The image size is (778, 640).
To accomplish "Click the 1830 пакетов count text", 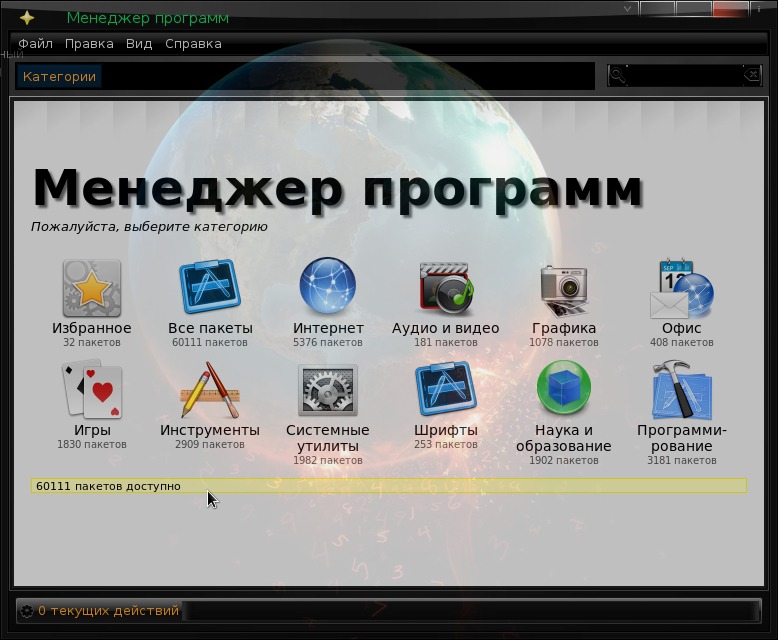I will pos(92,445).
